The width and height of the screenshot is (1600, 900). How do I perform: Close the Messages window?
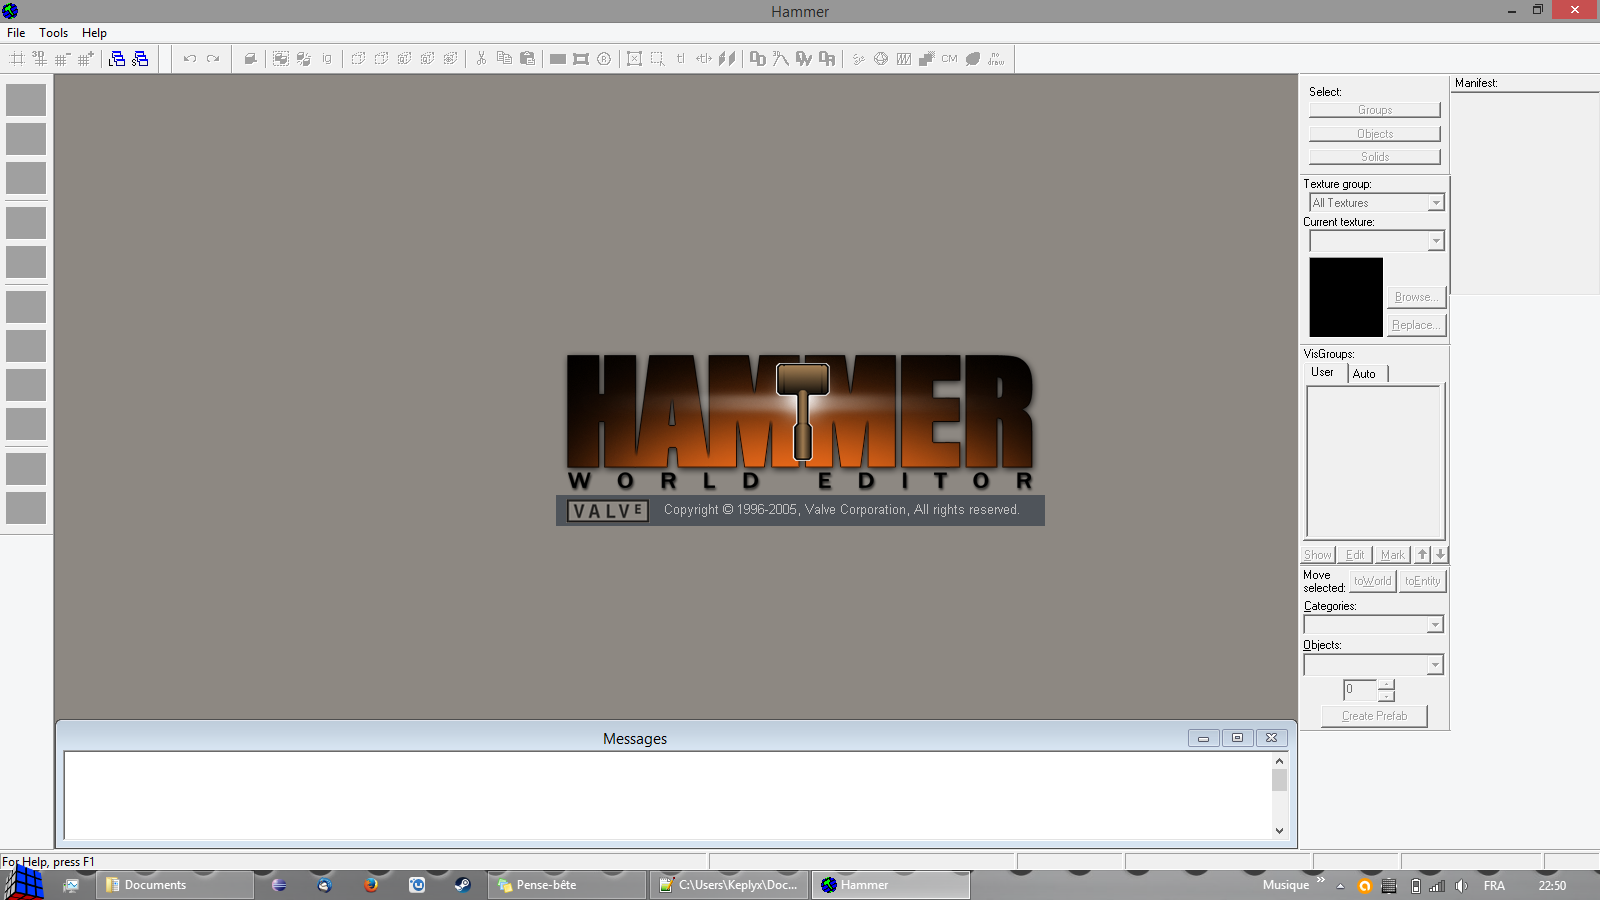click(x=1271, y=738)
